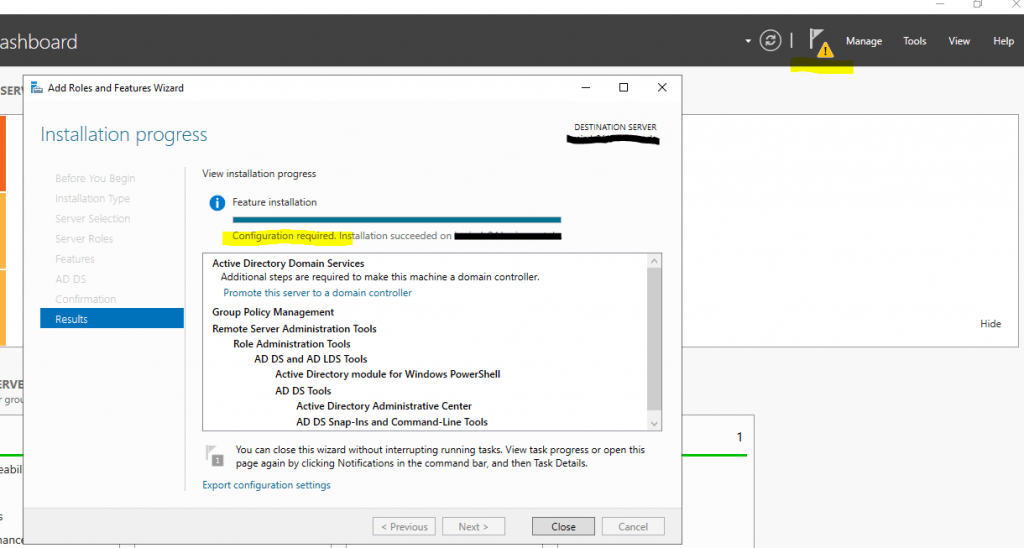Select the AD DS step in the wizard sidebar

71,279
